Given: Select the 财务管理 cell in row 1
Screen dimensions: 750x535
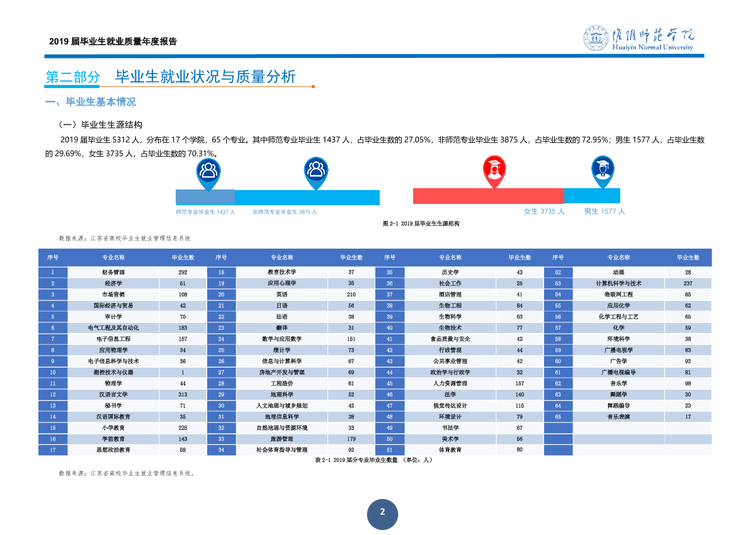Looking at the screenshot, I should point(113,272).
